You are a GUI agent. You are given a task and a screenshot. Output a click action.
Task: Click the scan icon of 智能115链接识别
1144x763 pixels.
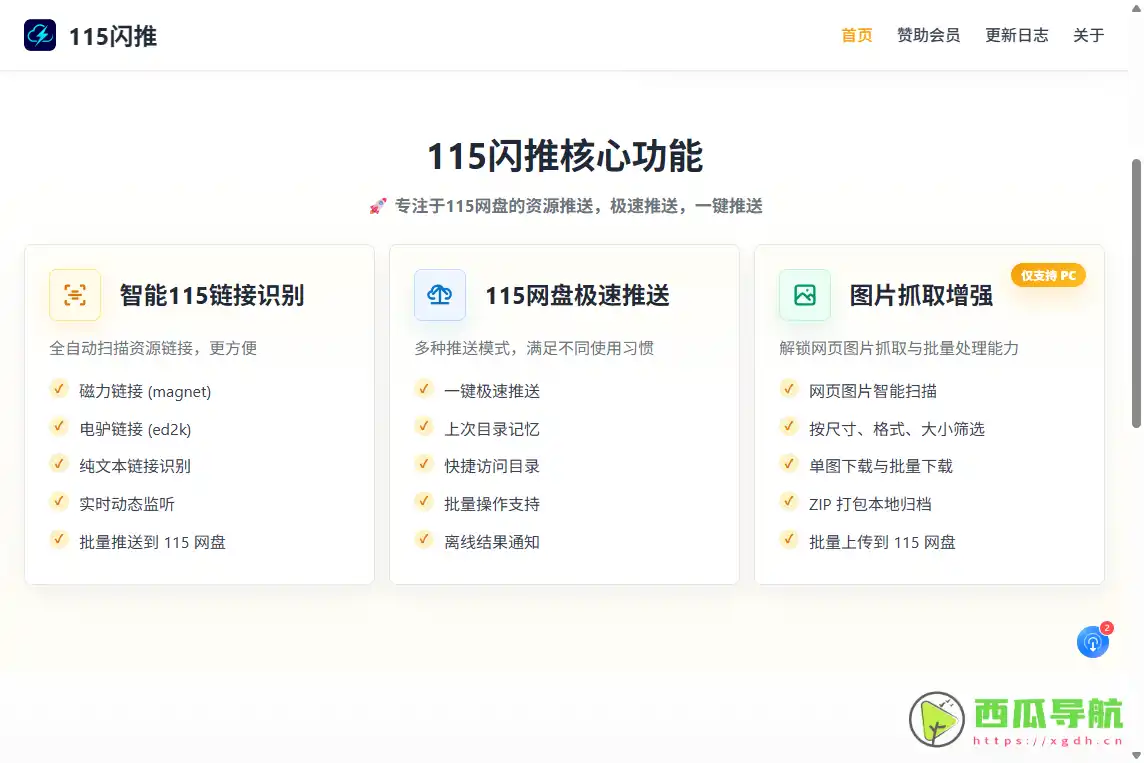(74, 295)
